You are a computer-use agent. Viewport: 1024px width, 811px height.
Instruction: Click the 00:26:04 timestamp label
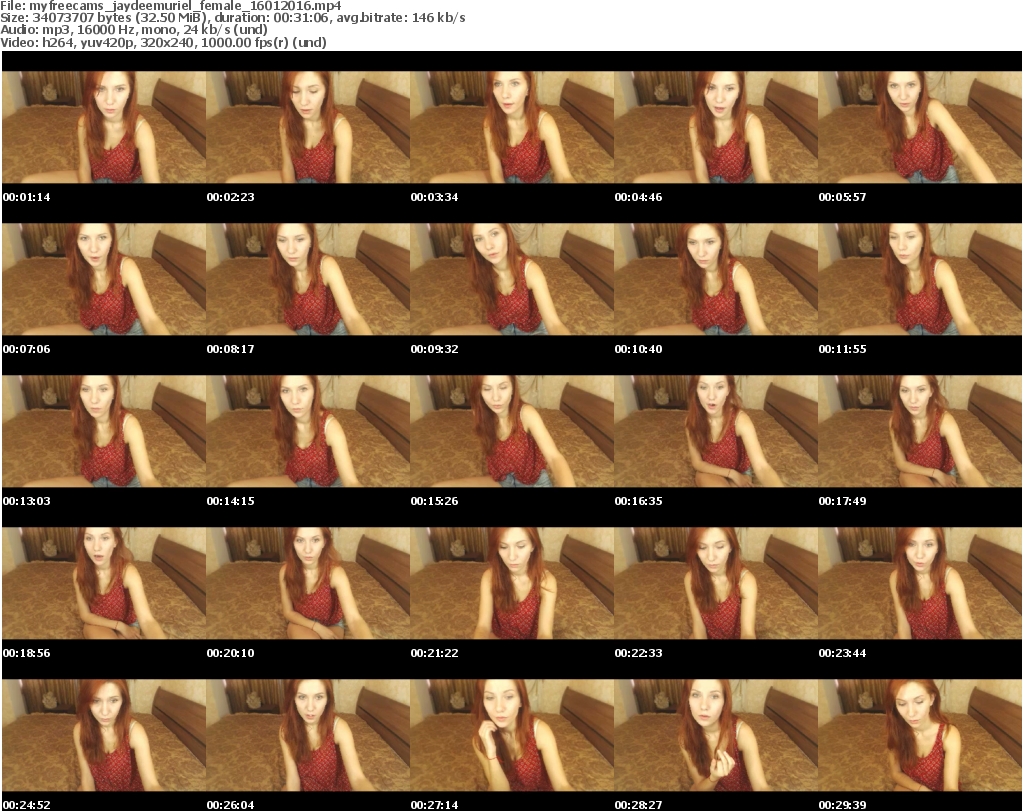coord(231,804)
